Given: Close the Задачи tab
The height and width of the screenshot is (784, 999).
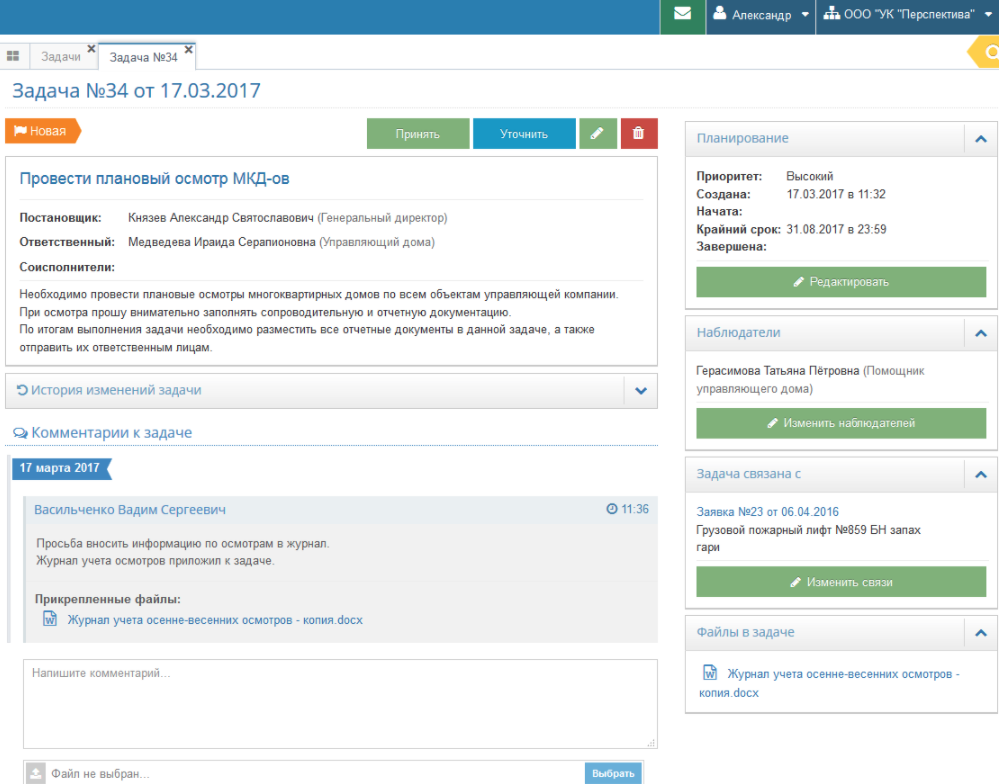Looking at the screenshot, I should pos(91,49).
